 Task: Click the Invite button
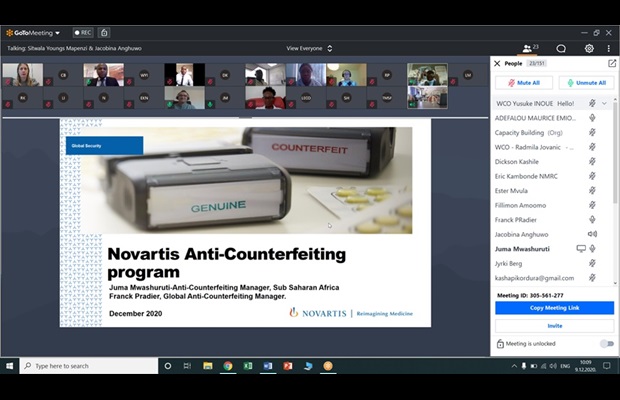pyautogui.click(x=554, y=326)
